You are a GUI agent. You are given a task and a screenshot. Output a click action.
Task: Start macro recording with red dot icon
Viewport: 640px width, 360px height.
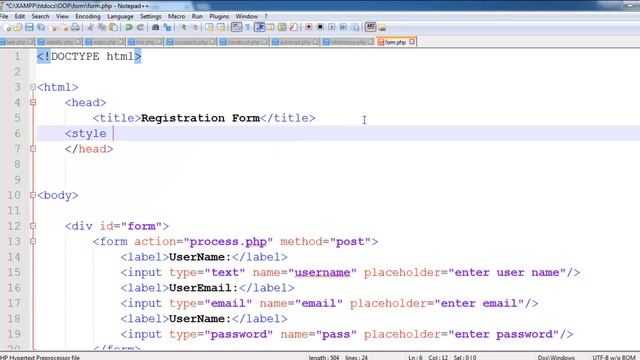[309, 27]
